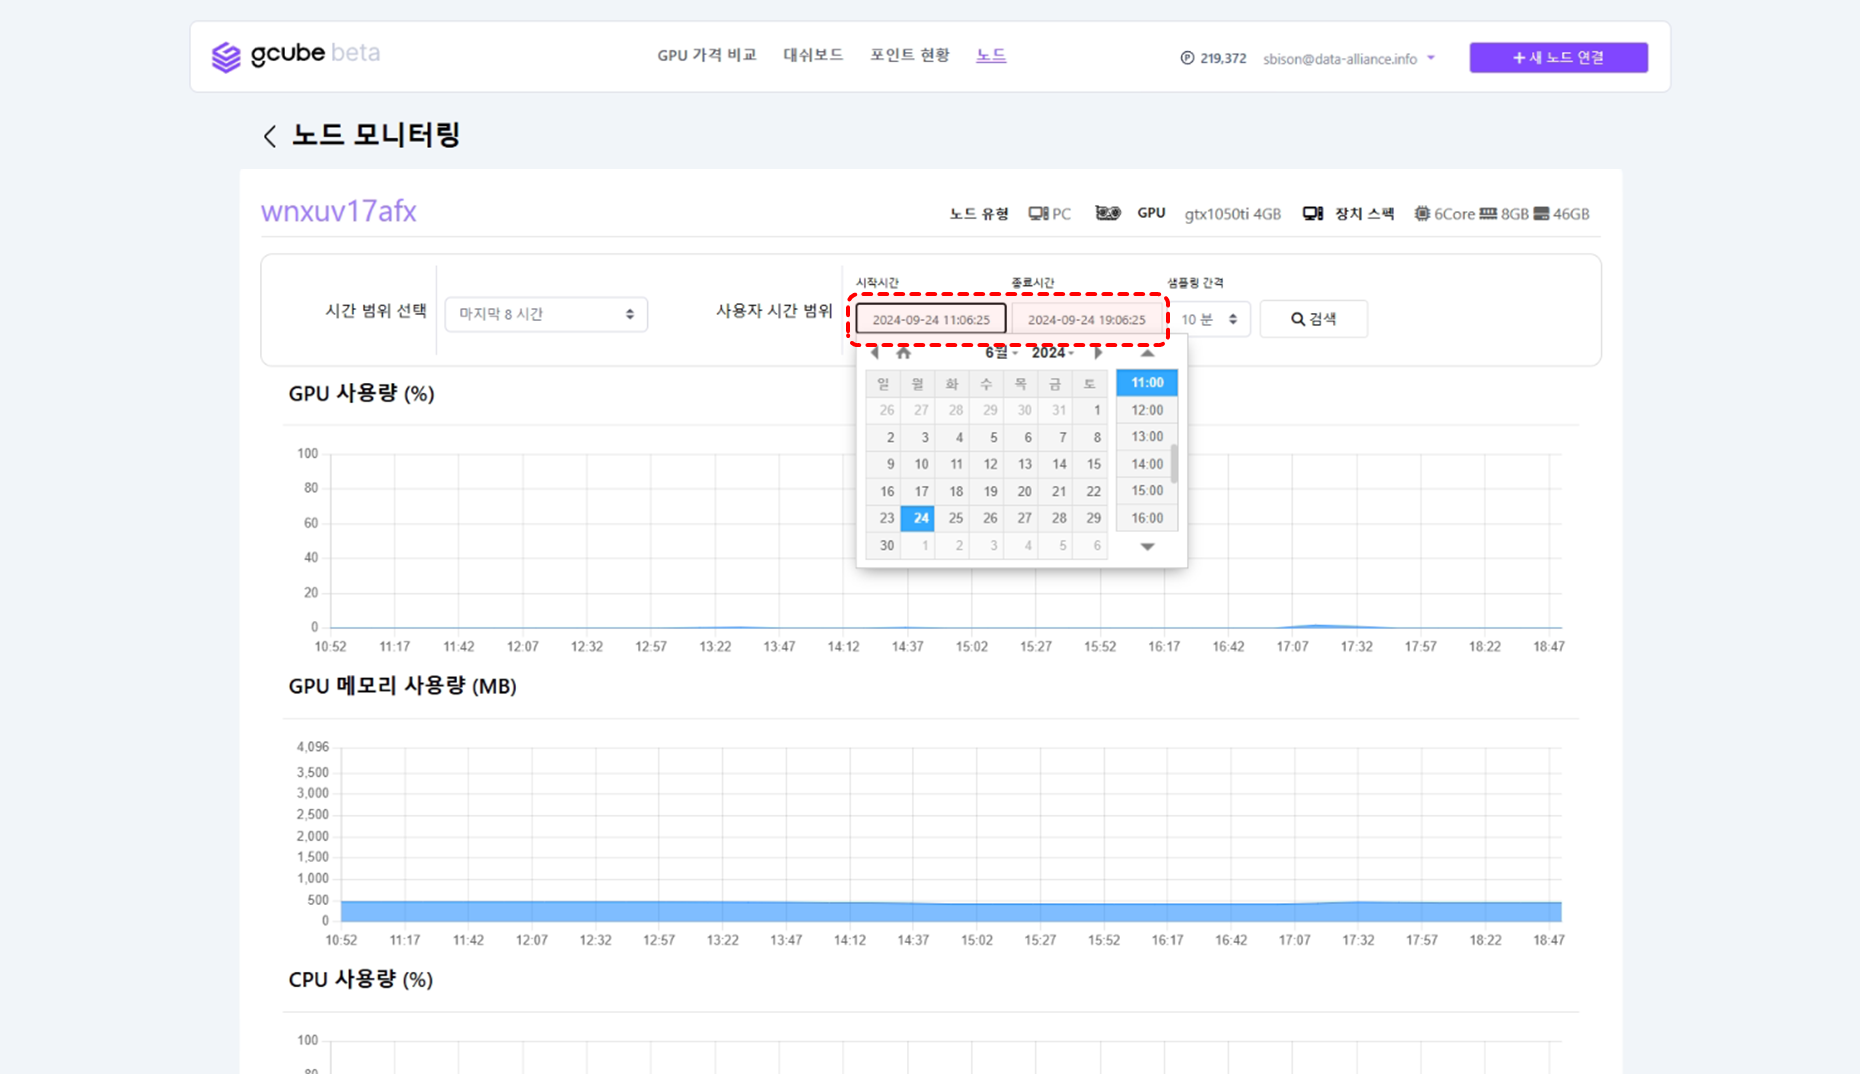This screenshot has height=1074, width=1860.
Task: Go to previous month in calendar
Action: 874,353
